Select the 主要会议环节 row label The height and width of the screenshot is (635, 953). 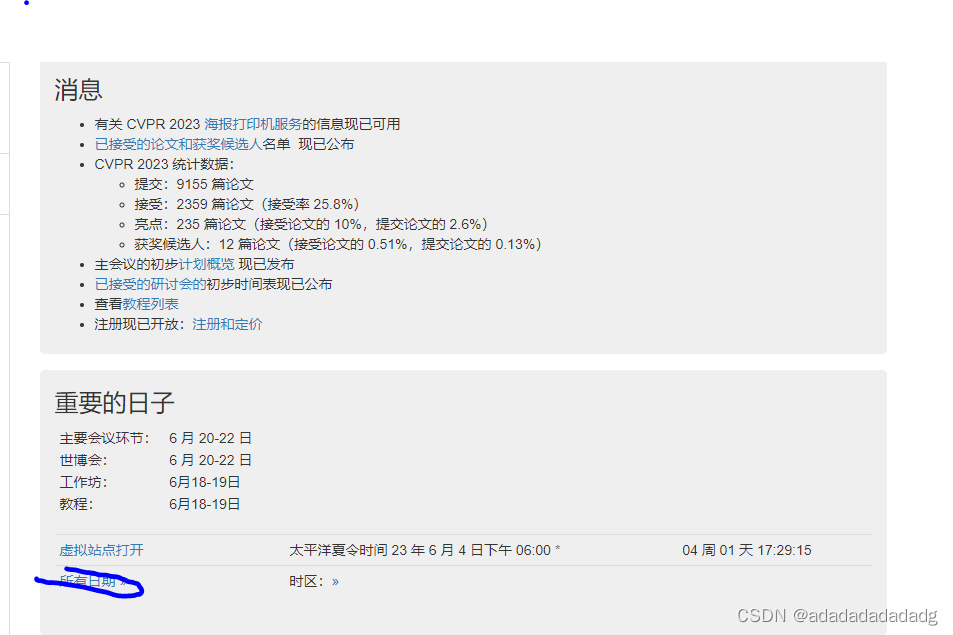(104, 438)
